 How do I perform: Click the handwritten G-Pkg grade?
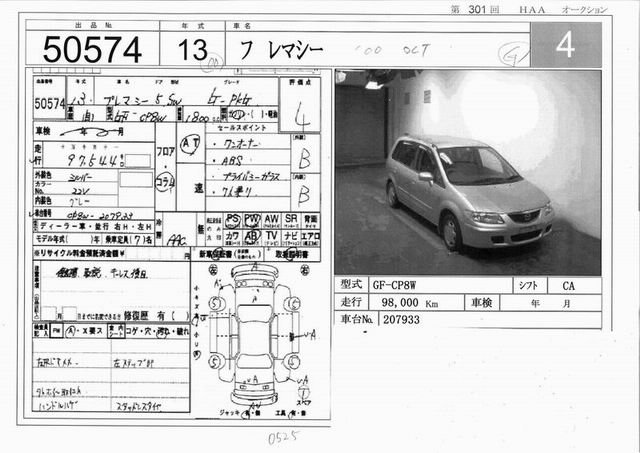tap(230, 98)
